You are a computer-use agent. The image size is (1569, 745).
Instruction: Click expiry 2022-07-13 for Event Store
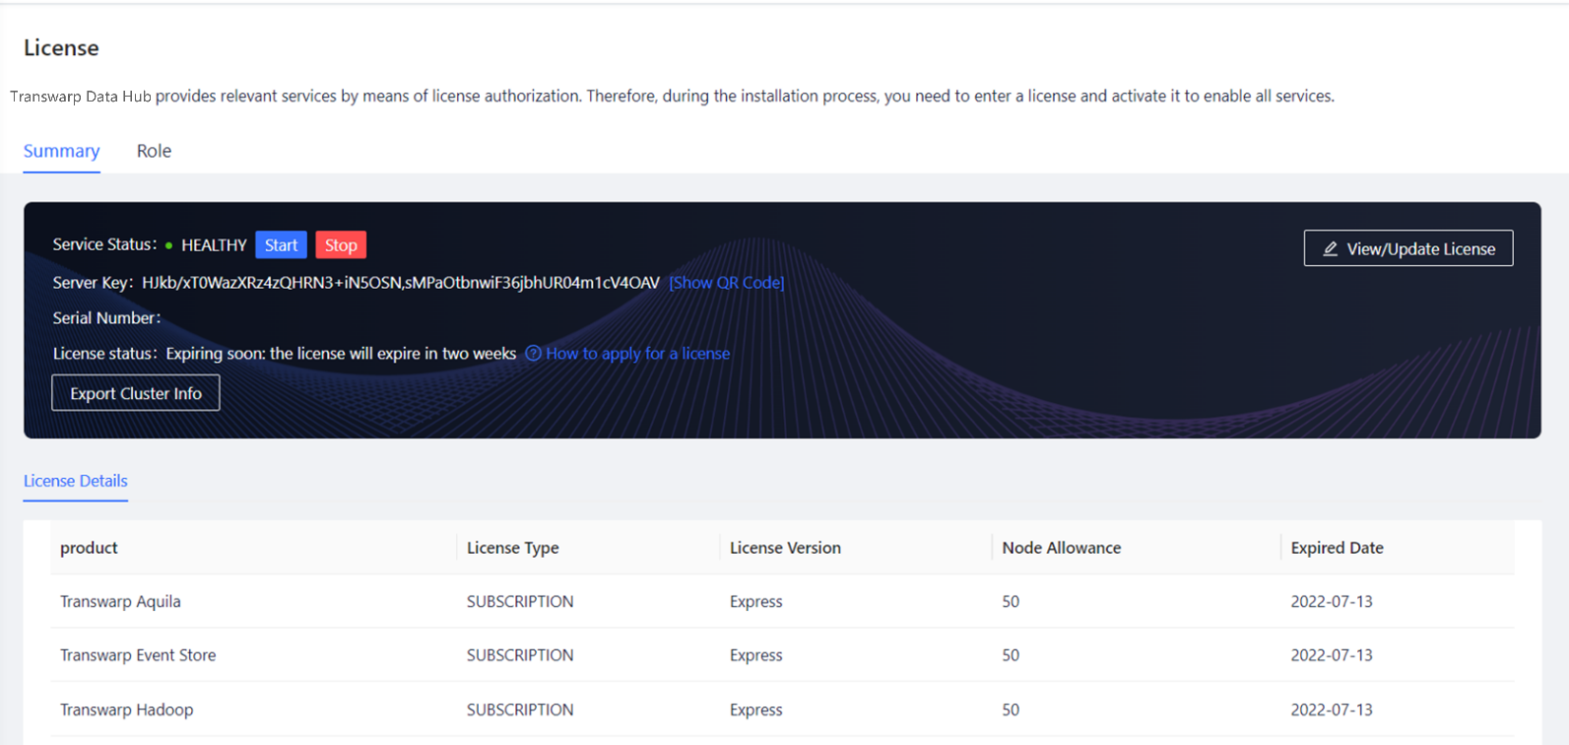[1331, 655]
